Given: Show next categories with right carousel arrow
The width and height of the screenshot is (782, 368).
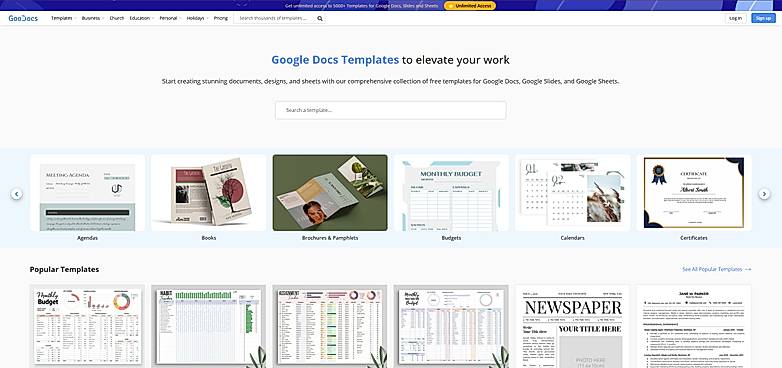Looking at the screenshot, I should [x=765, y=193].
